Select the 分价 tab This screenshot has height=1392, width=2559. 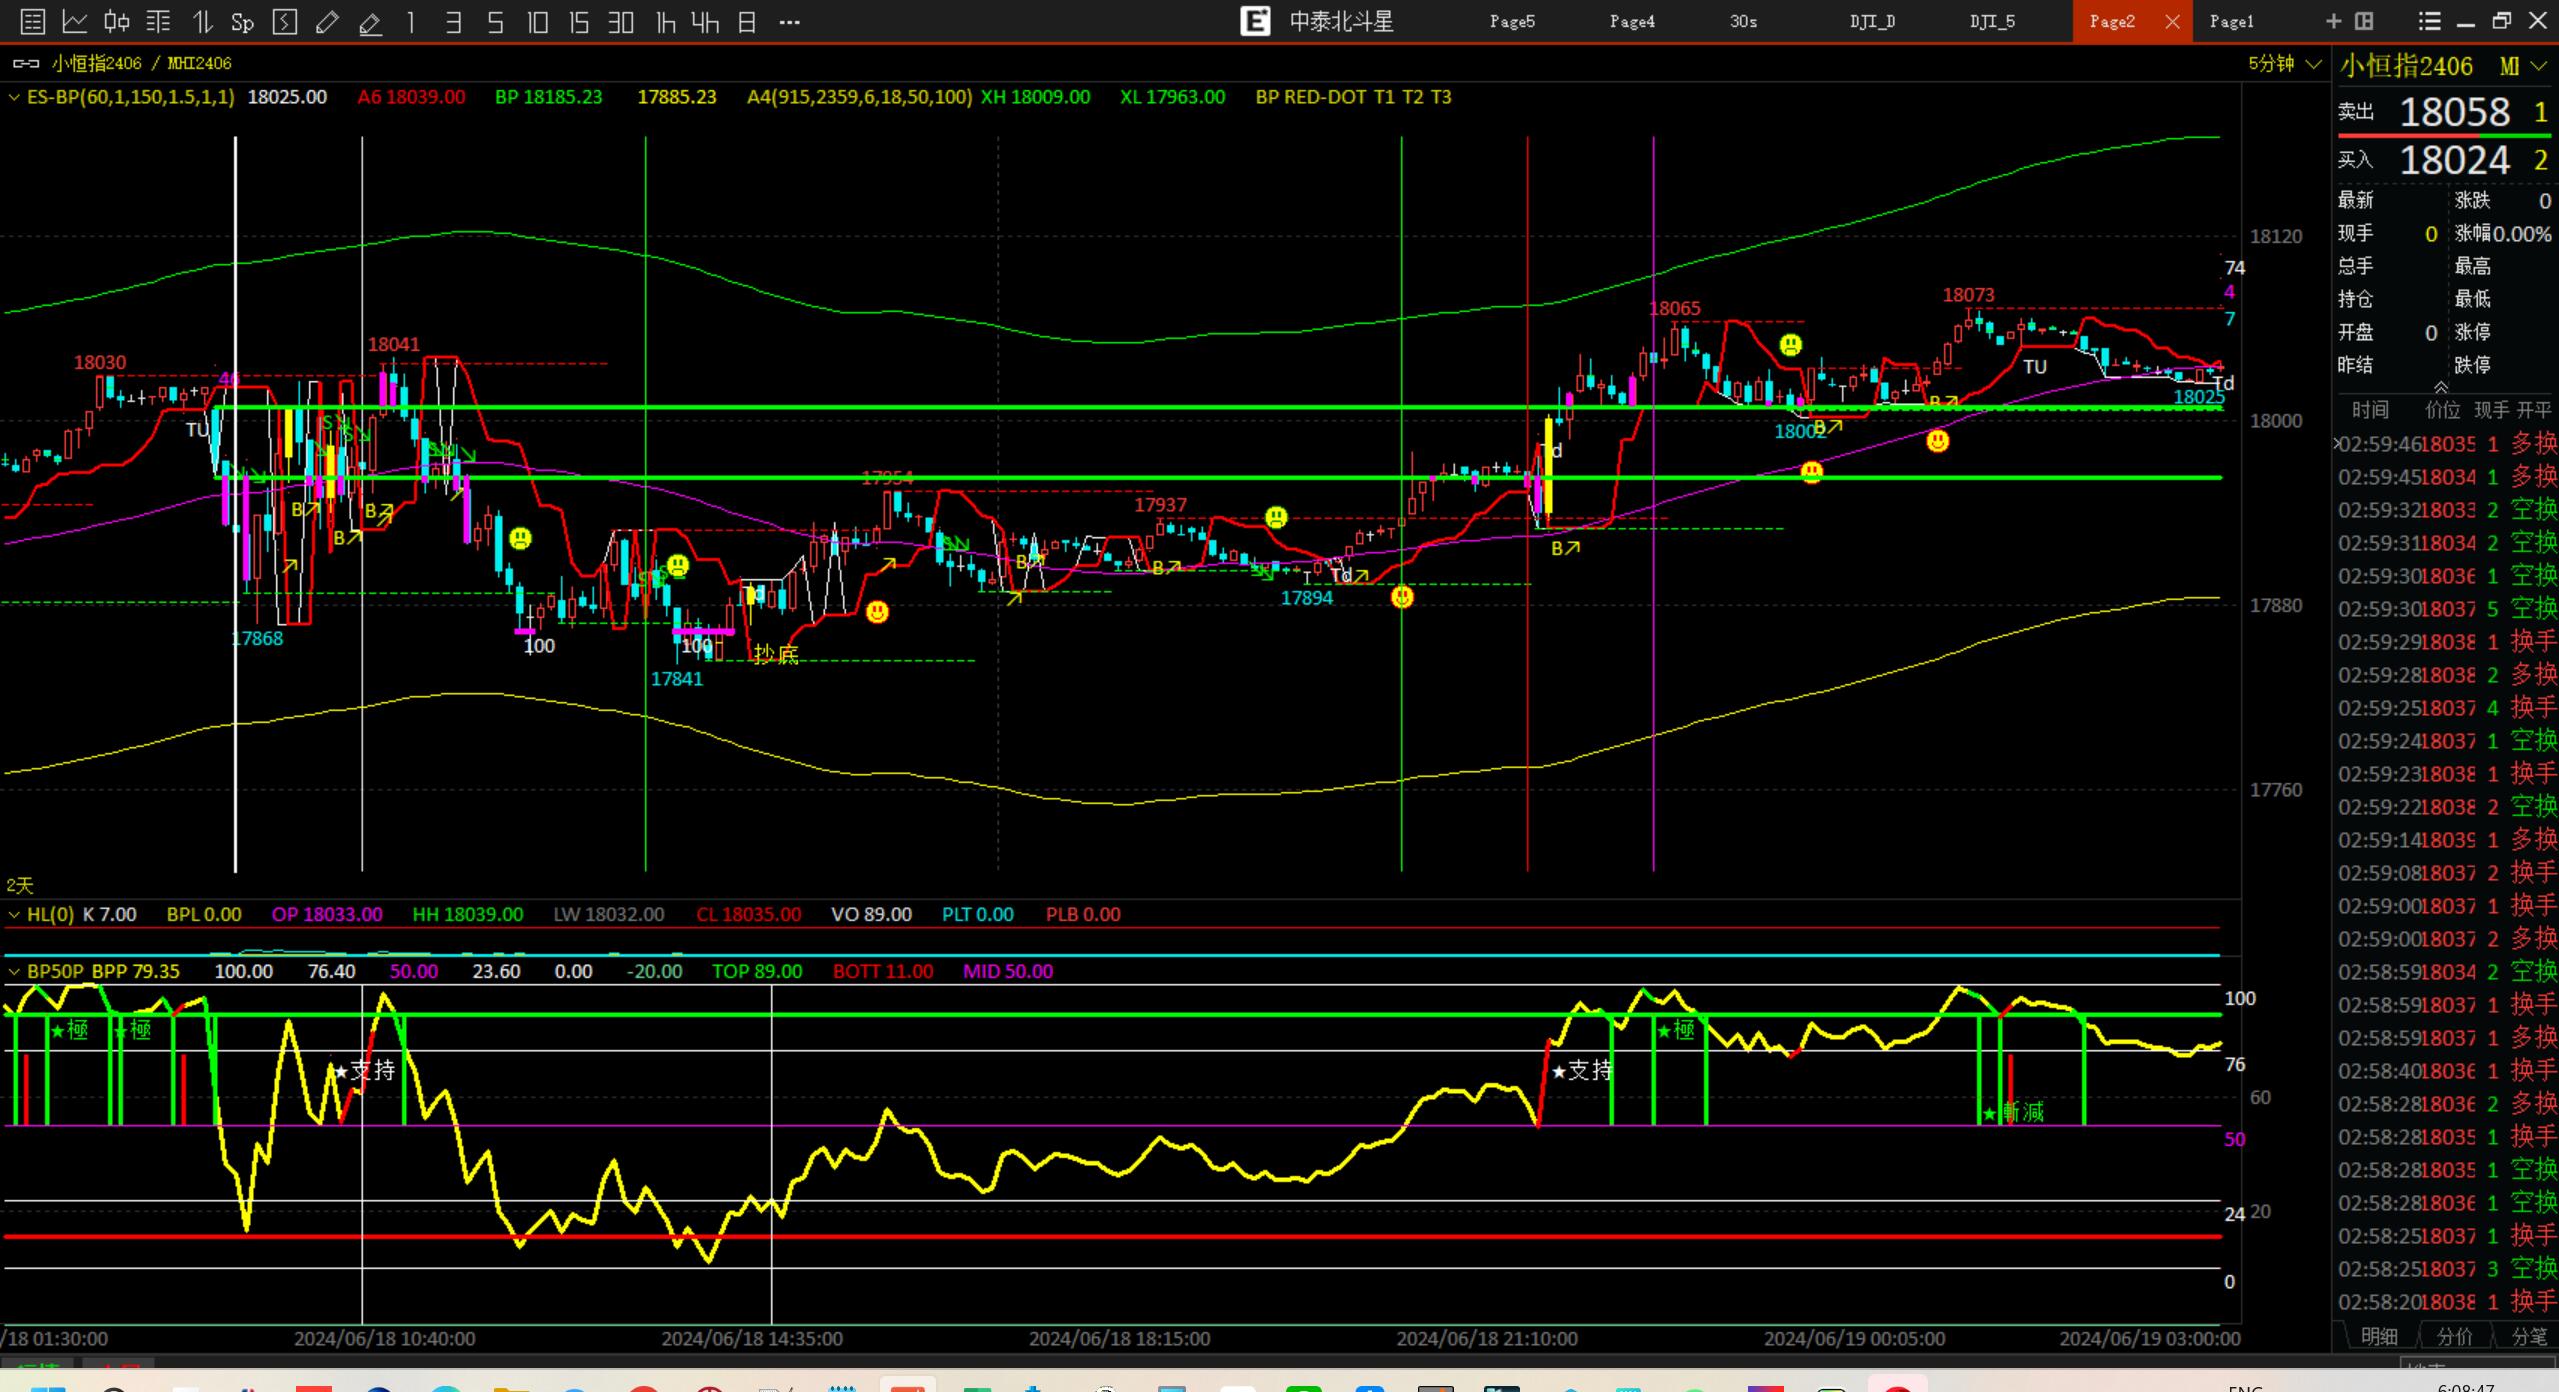click(x=2455, y=1336)
